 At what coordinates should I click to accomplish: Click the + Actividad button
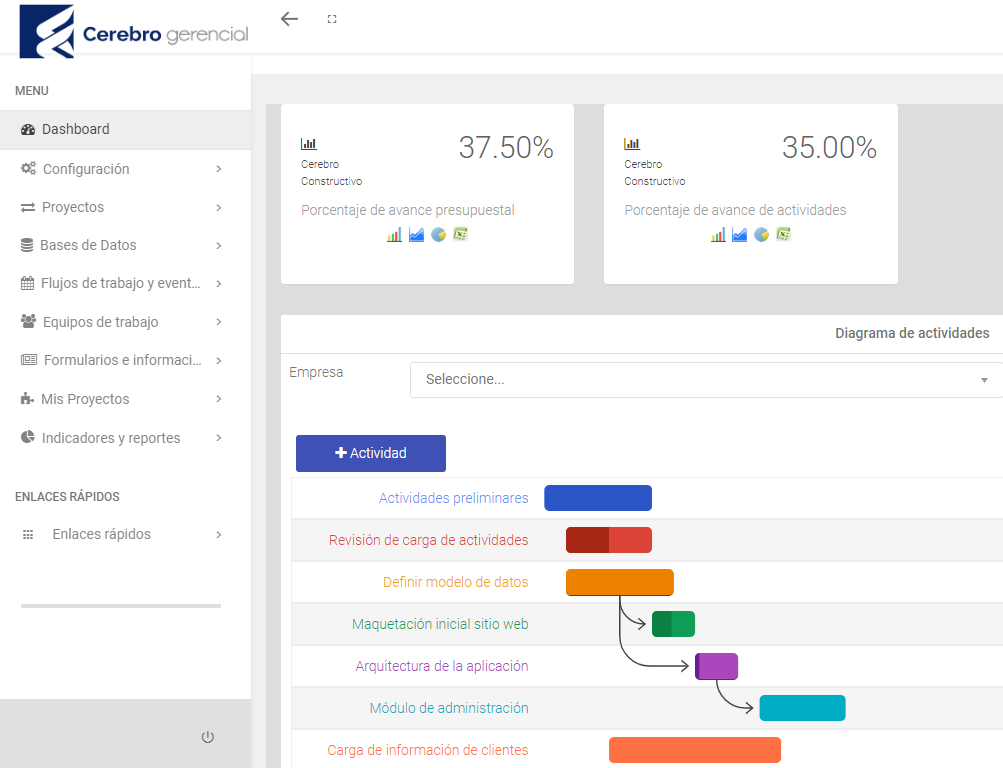pyautogui.click(x=371, y=453)
